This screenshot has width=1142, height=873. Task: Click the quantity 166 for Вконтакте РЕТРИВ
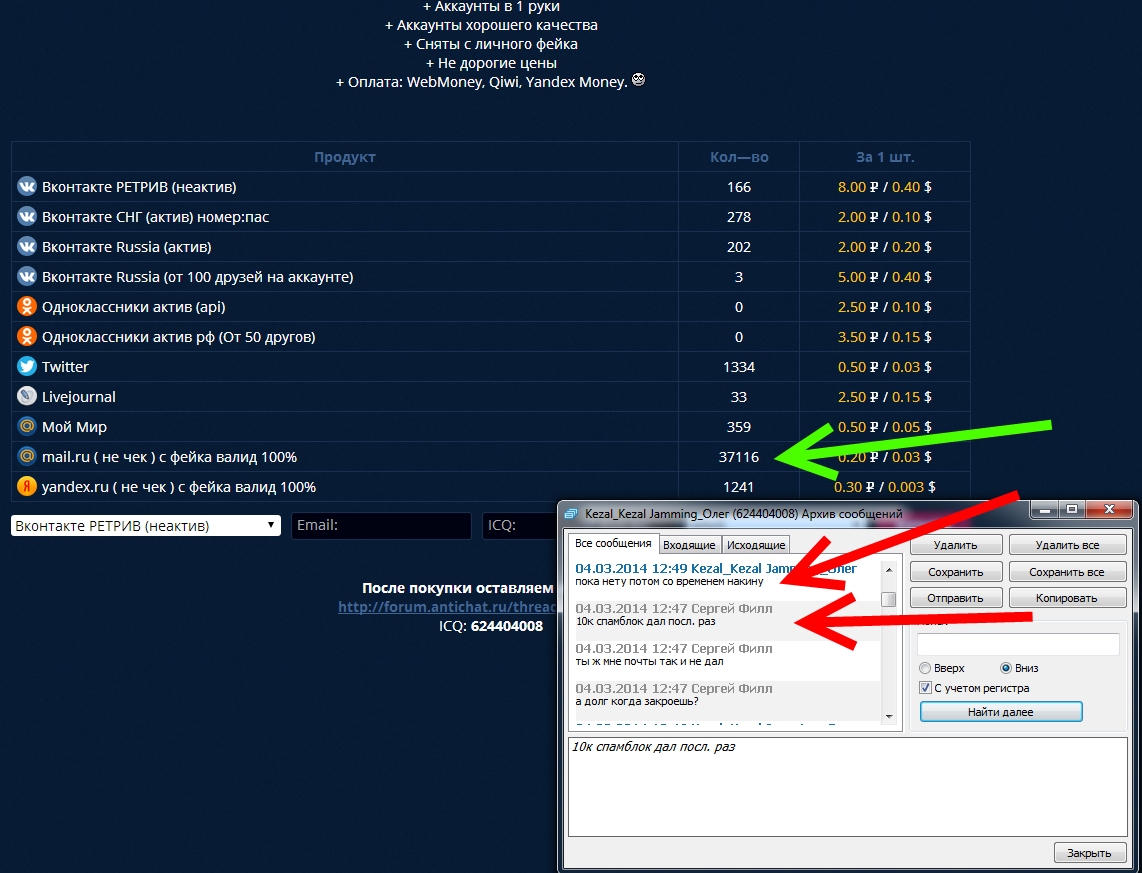coord(739,187)
